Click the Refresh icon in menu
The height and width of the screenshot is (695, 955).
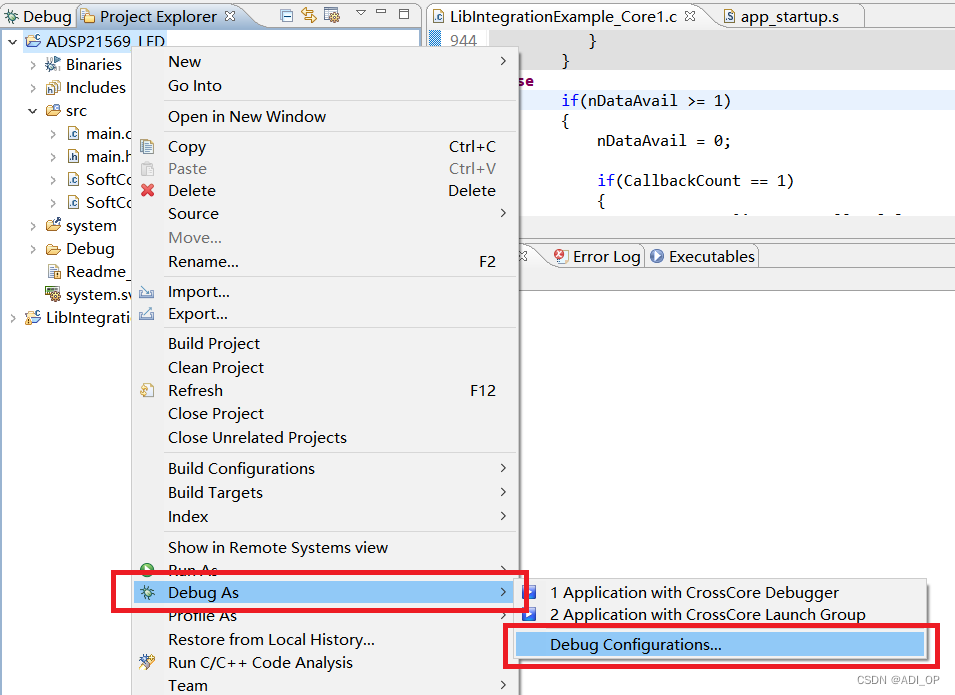point(147,390)
